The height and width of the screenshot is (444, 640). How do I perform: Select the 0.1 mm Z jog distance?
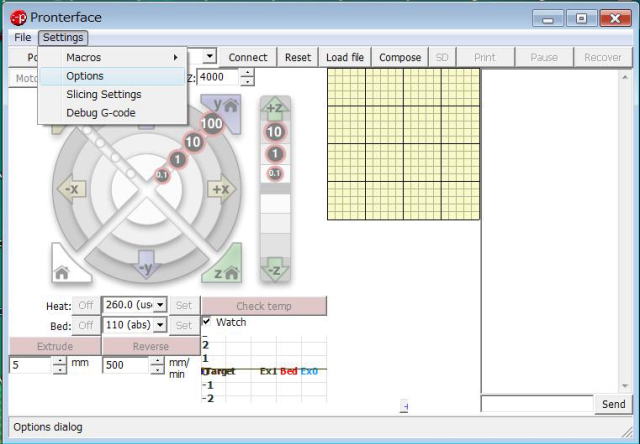click(275, 173)
